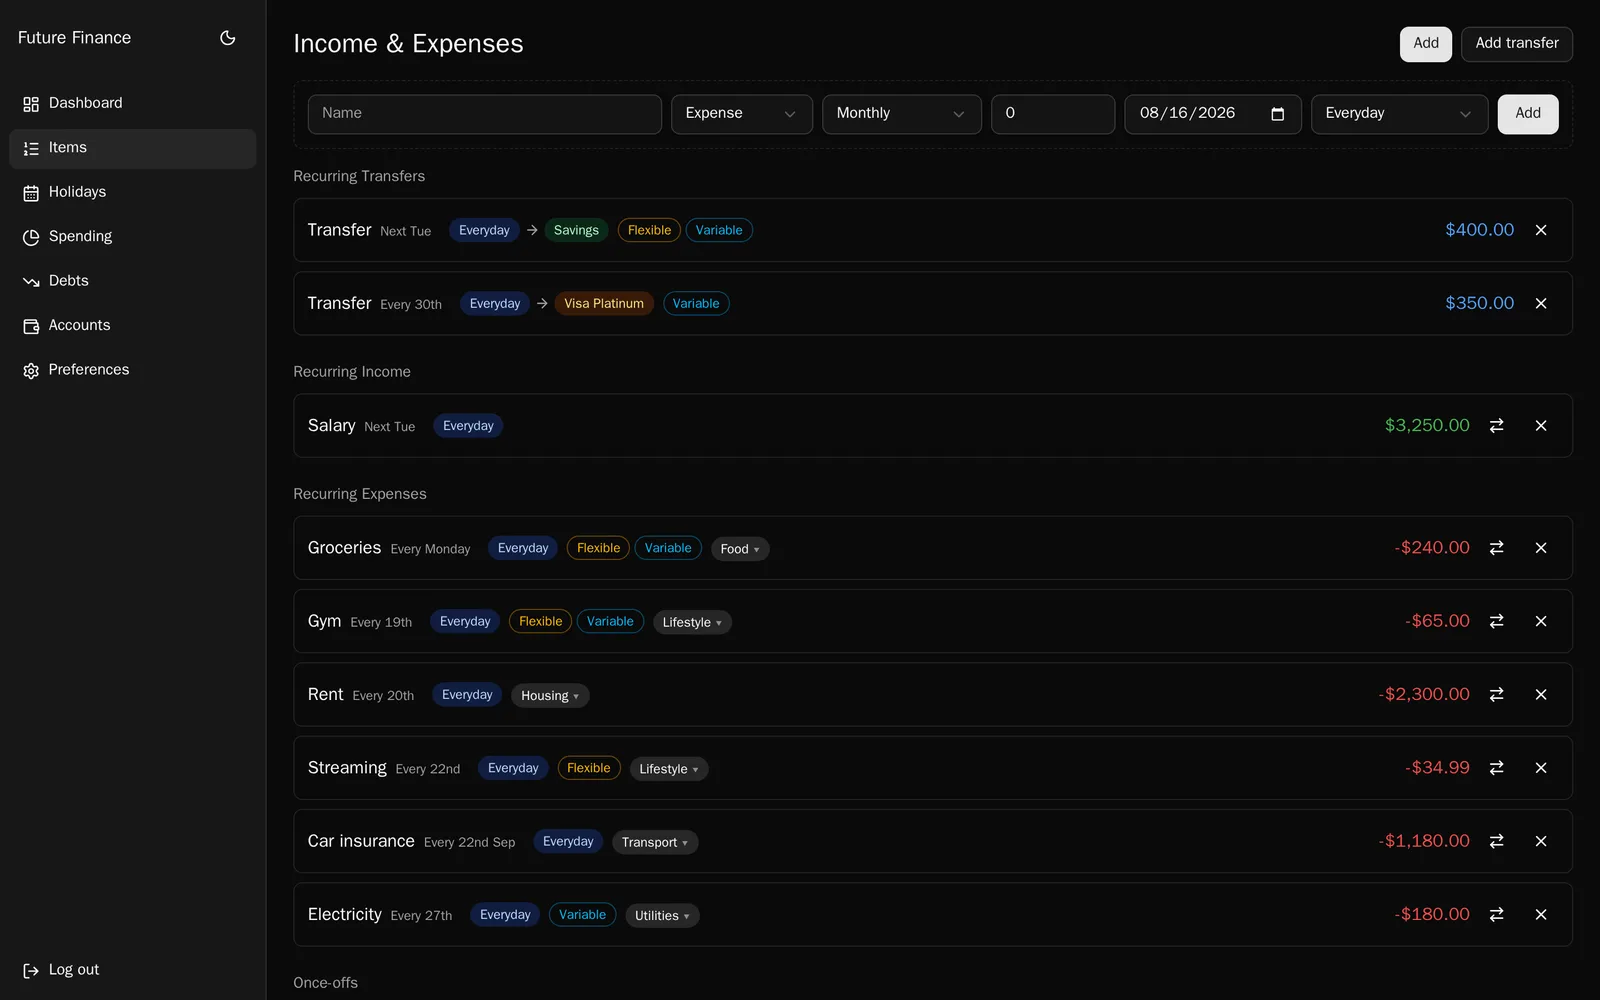
Task: Open Accounts in sidebar
Action: pos(132,326)
